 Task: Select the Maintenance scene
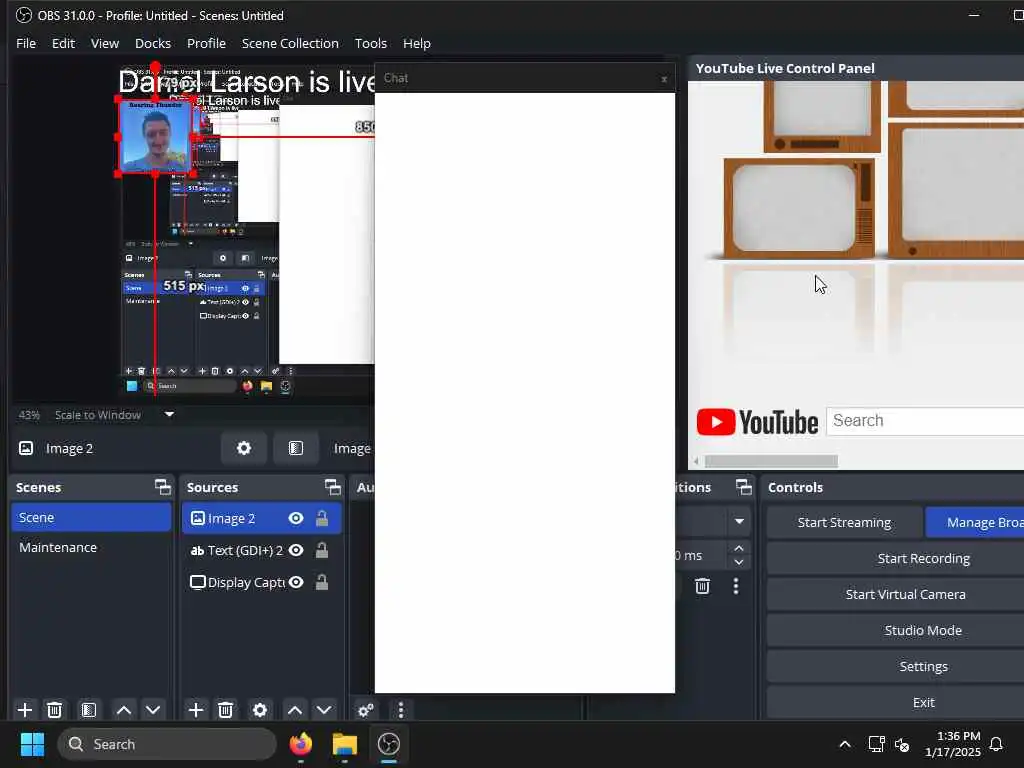(x=91, y=547)
